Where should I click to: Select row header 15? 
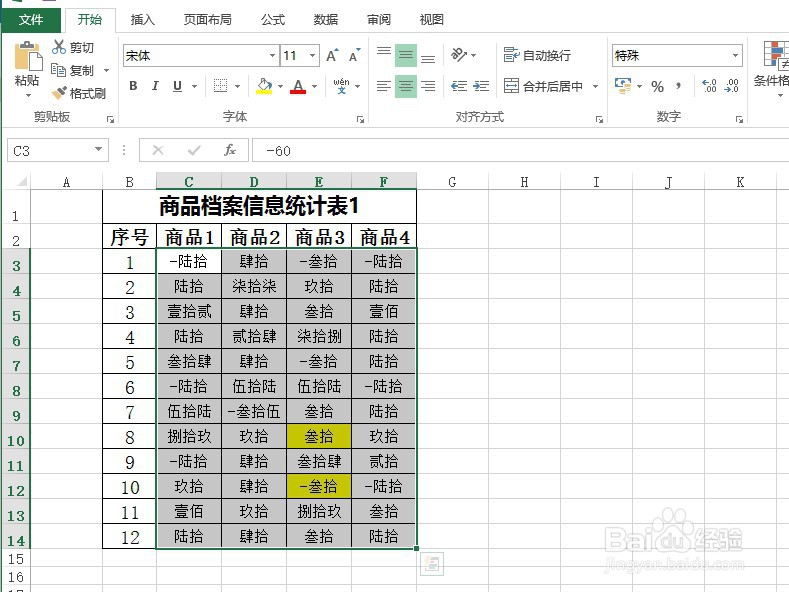[16, 559]
